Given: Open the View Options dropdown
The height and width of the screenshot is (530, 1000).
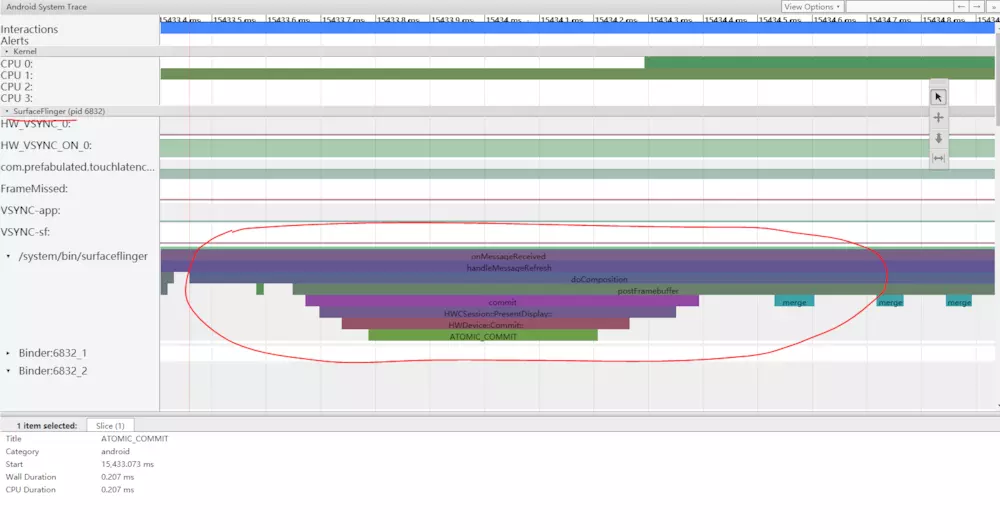Looking at the screenshot, I should coord(812,6).
